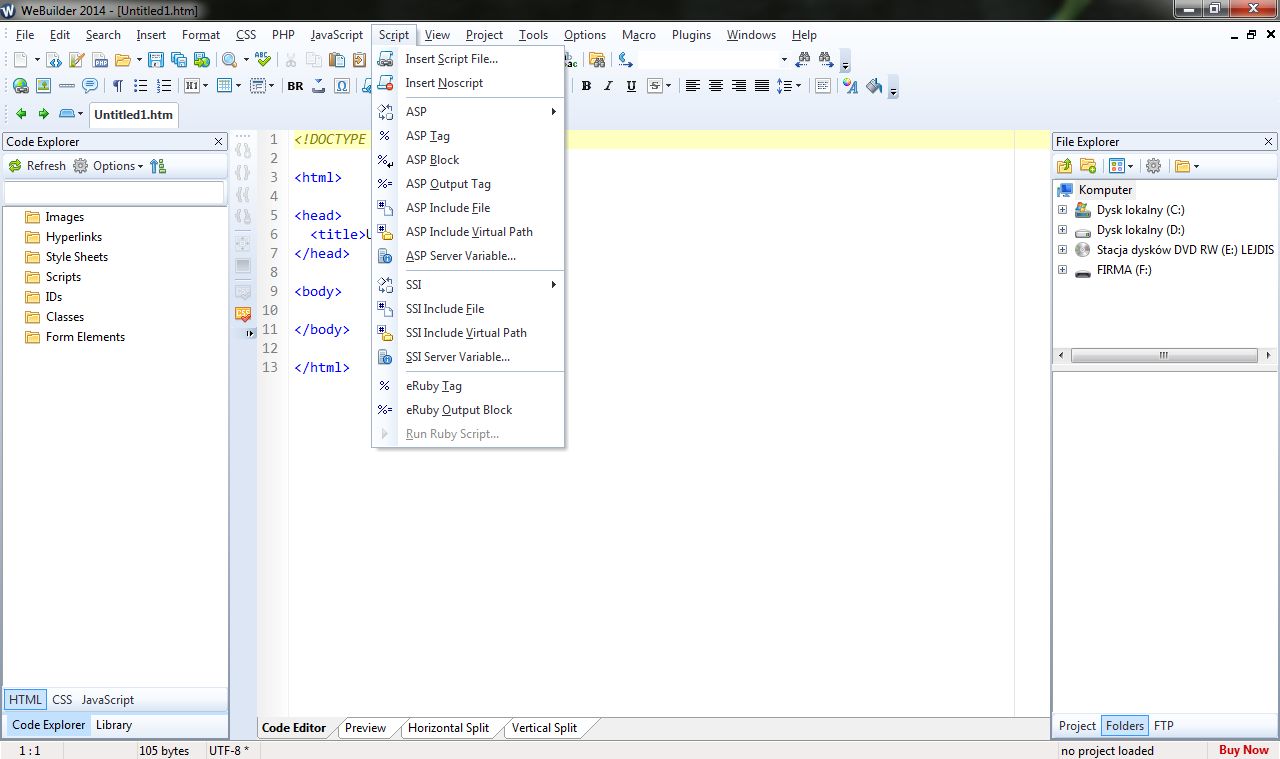Image resolution: width=1280 pixels, height=759 pixels.
Task: Insert a bulleted list icon
Action: coord(141,86)
